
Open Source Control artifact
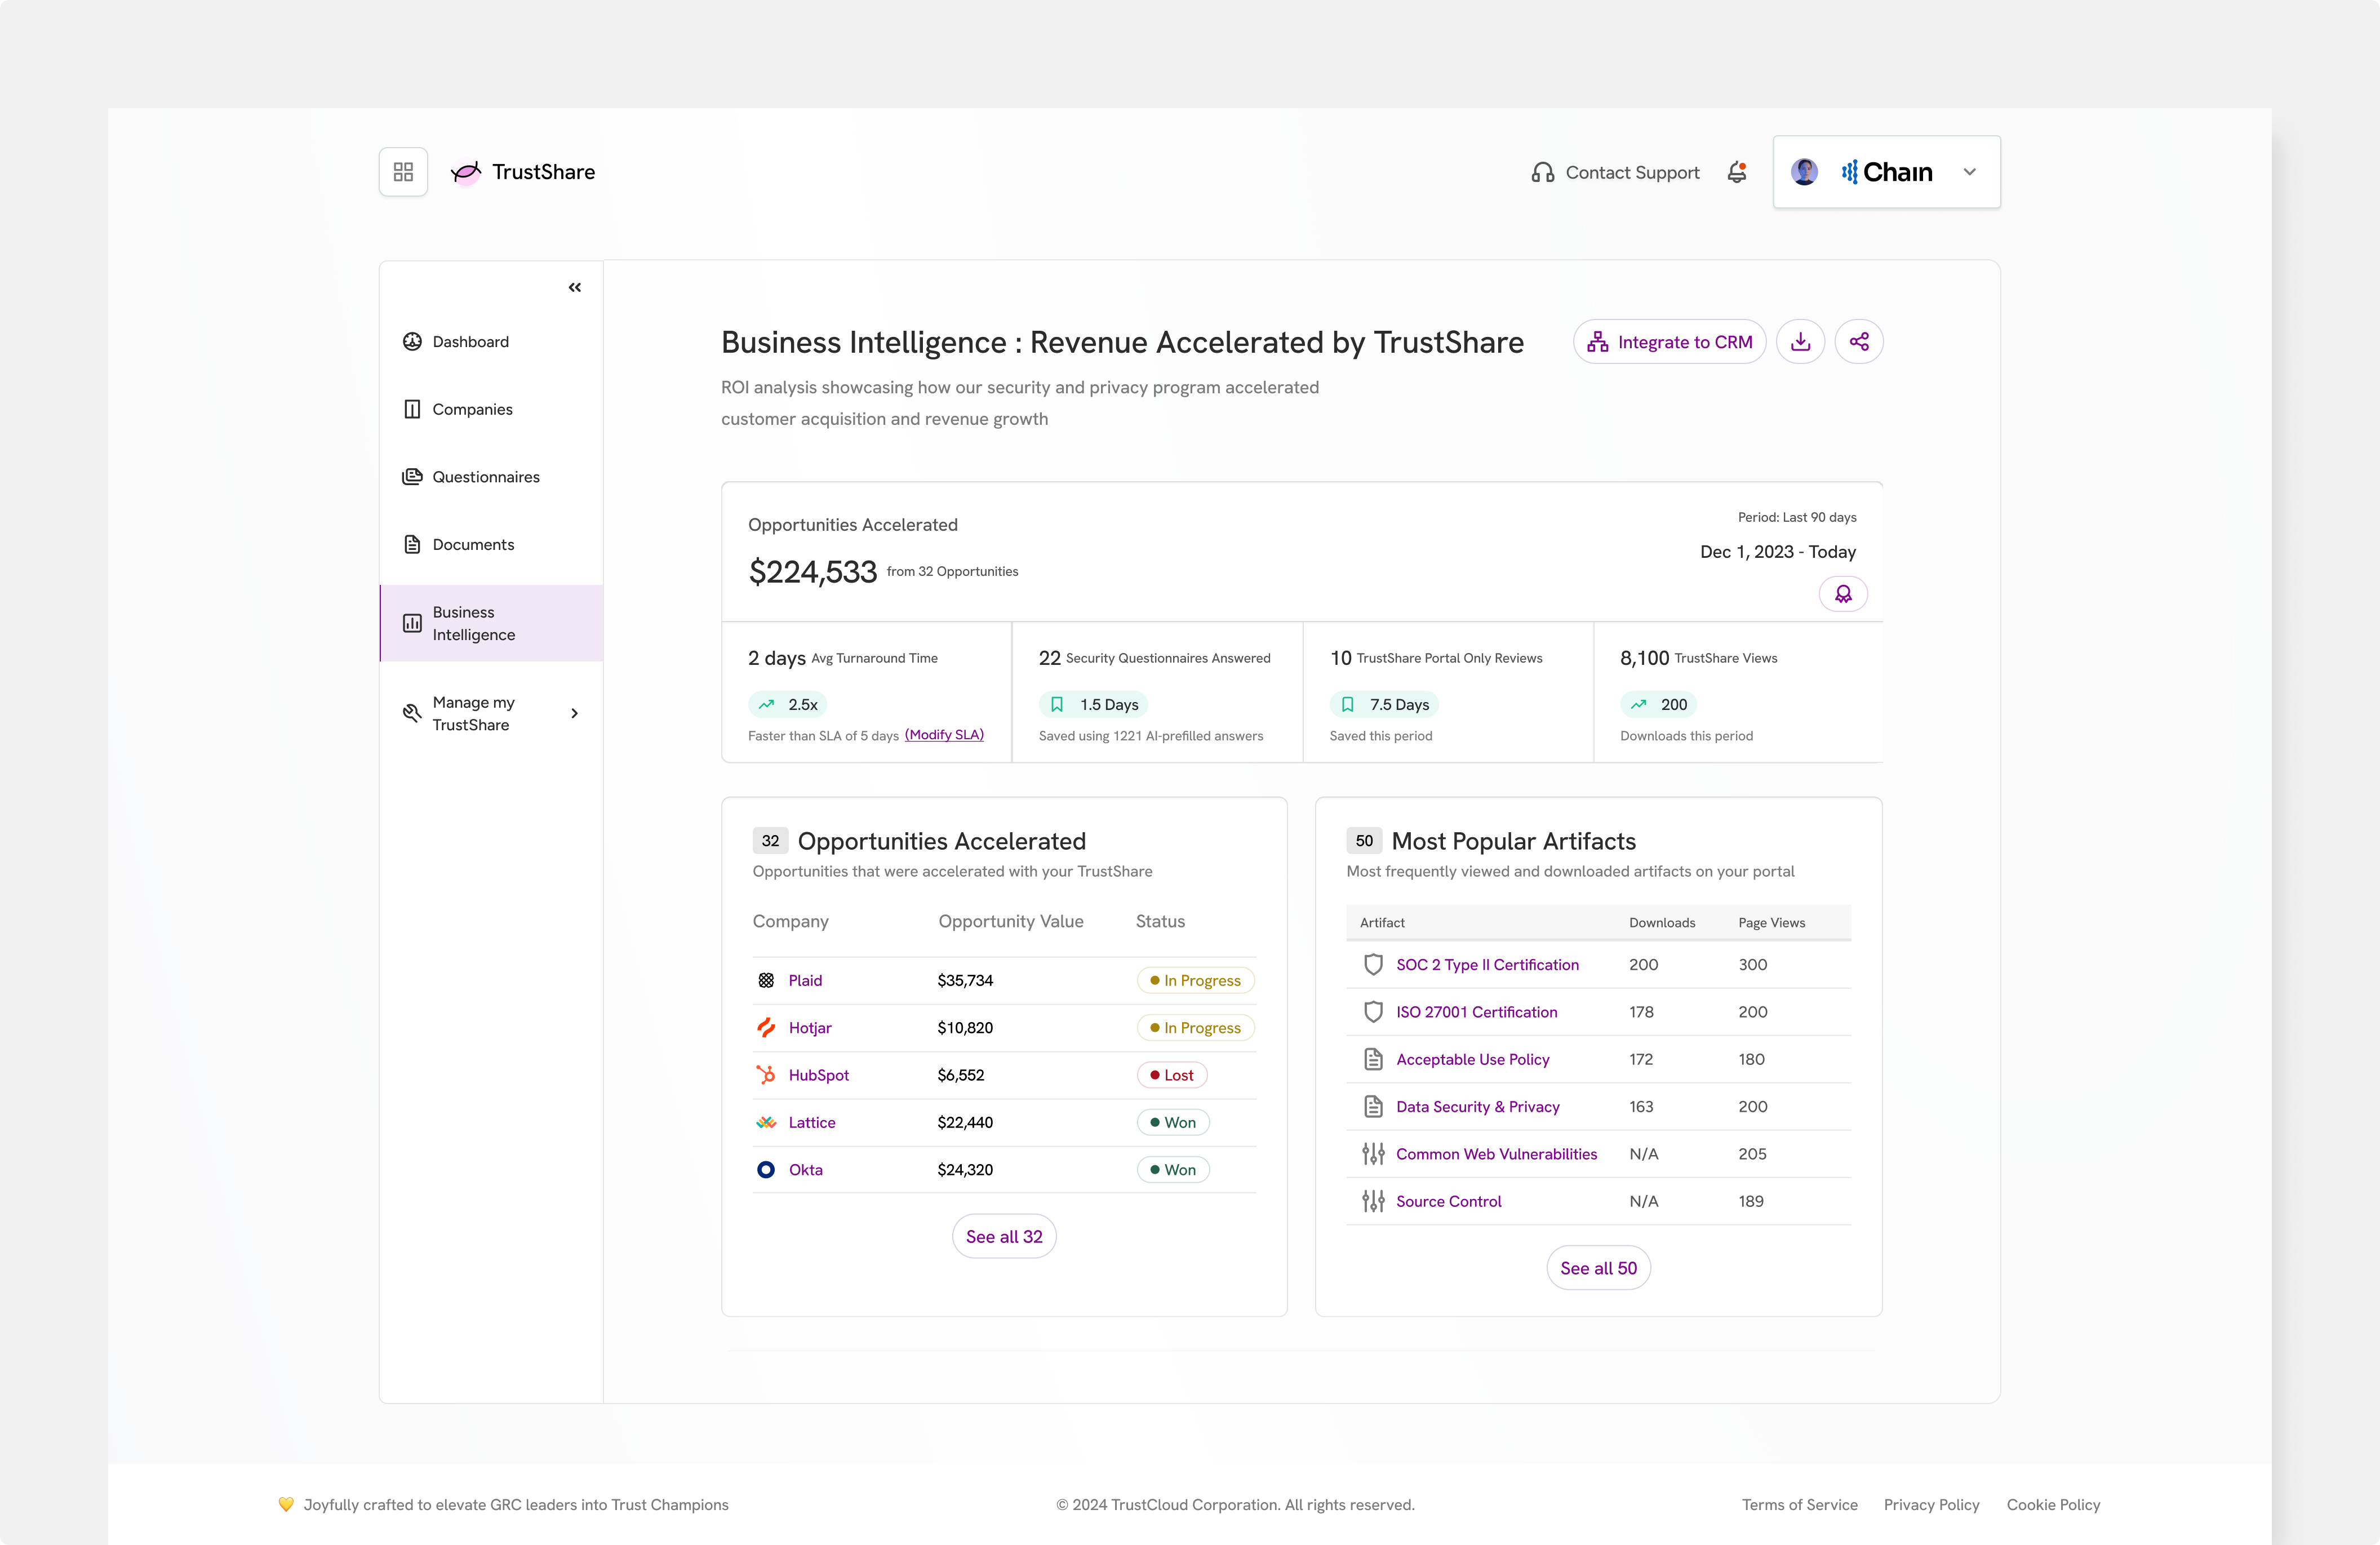pyautogui.click(x=1448, y=1201)
